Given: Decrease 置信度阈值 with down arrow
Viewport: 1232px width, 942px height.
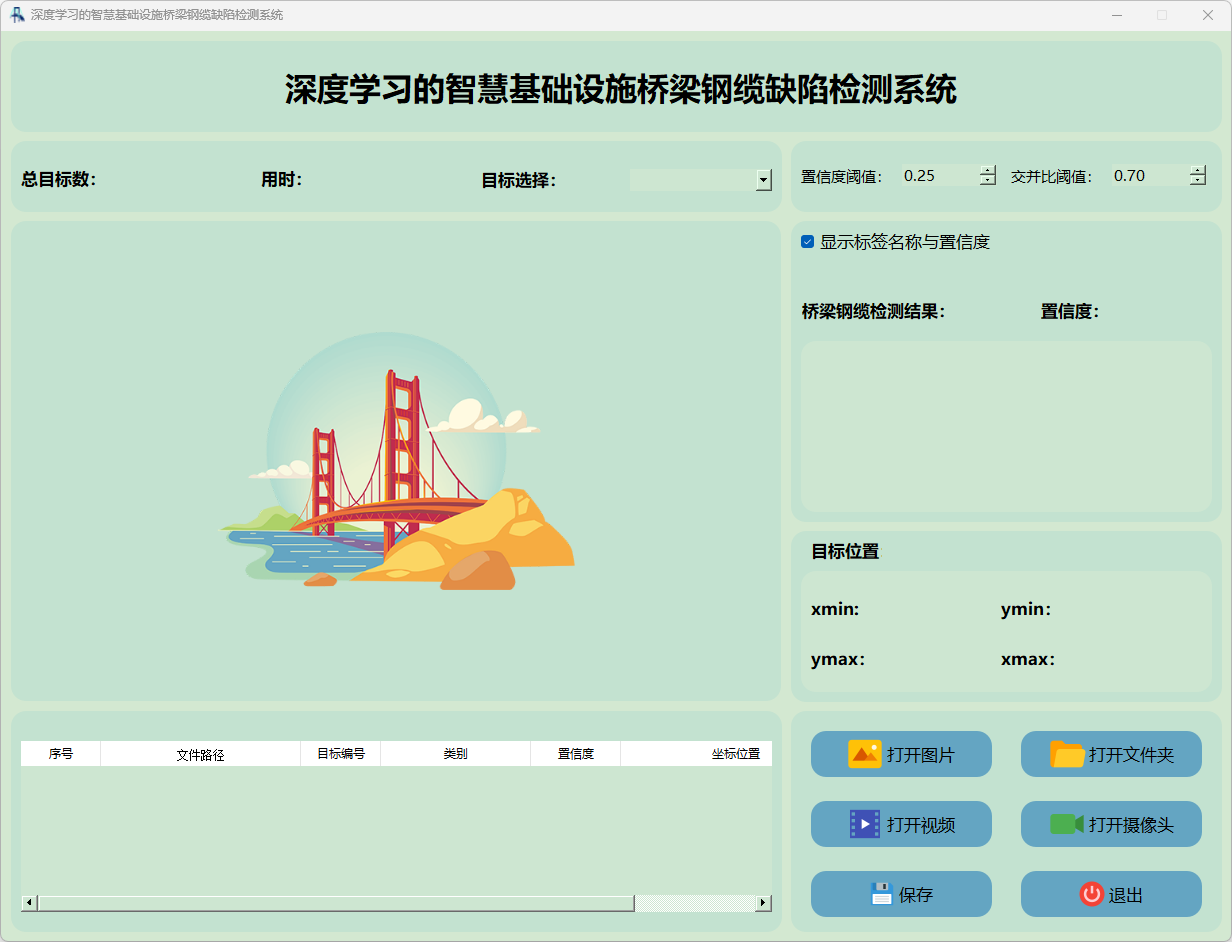Looking at the screenshot, I should pyautogui.click(x=988, y=181).
